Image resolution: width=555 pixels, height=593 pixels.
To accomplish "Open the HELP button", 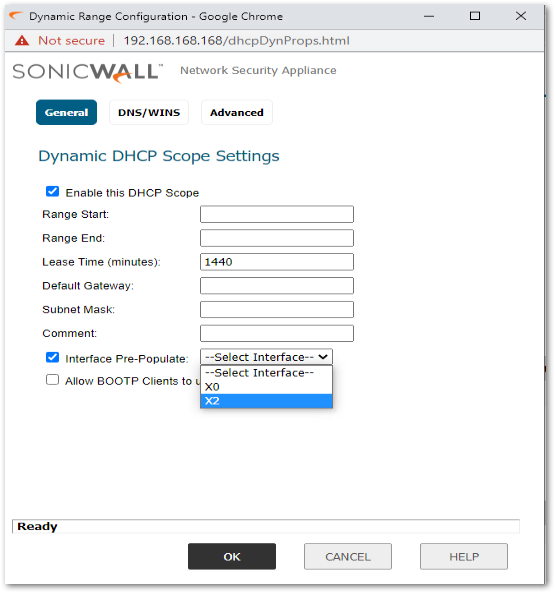I will pos(464,556).
